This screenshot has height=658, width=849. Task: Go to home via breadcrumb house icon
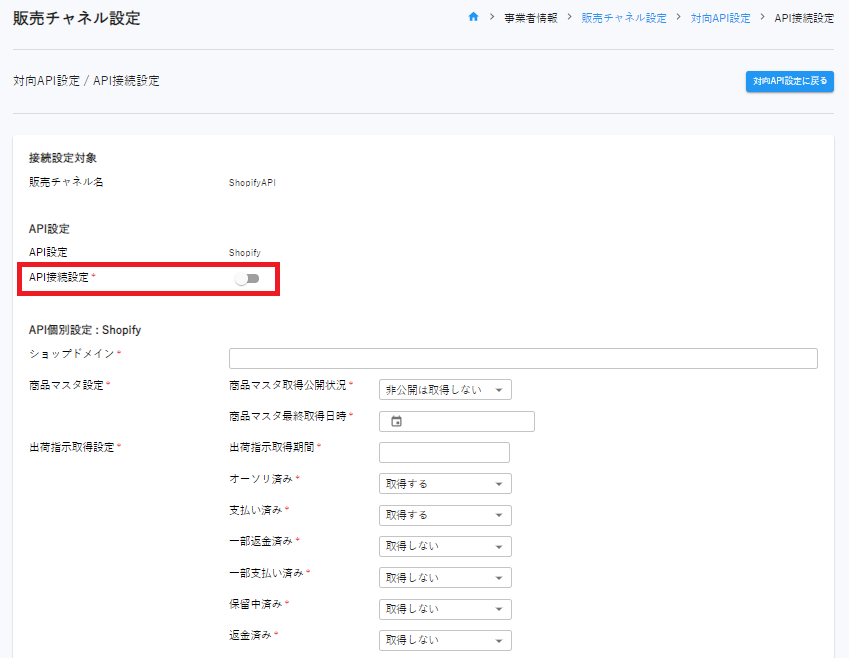473,17
